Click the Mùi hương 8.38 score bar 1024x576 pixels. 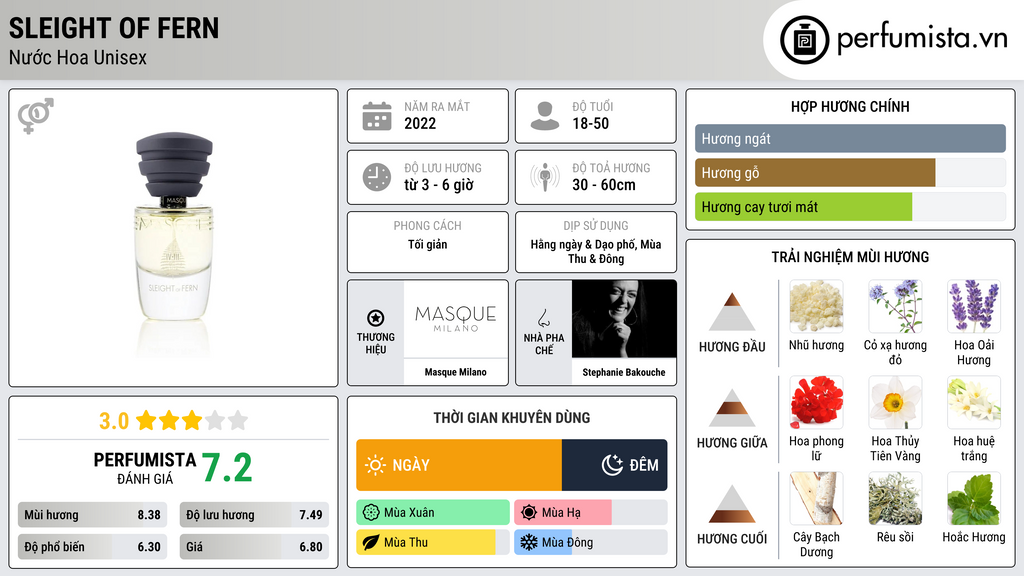pos(93,515)
